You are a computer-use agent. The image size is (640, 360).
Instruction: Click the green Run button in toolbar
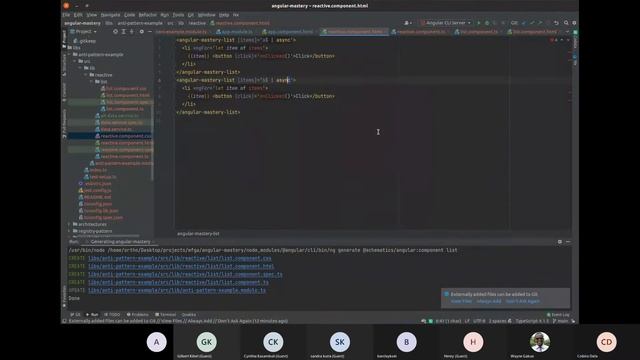(478, 23)
